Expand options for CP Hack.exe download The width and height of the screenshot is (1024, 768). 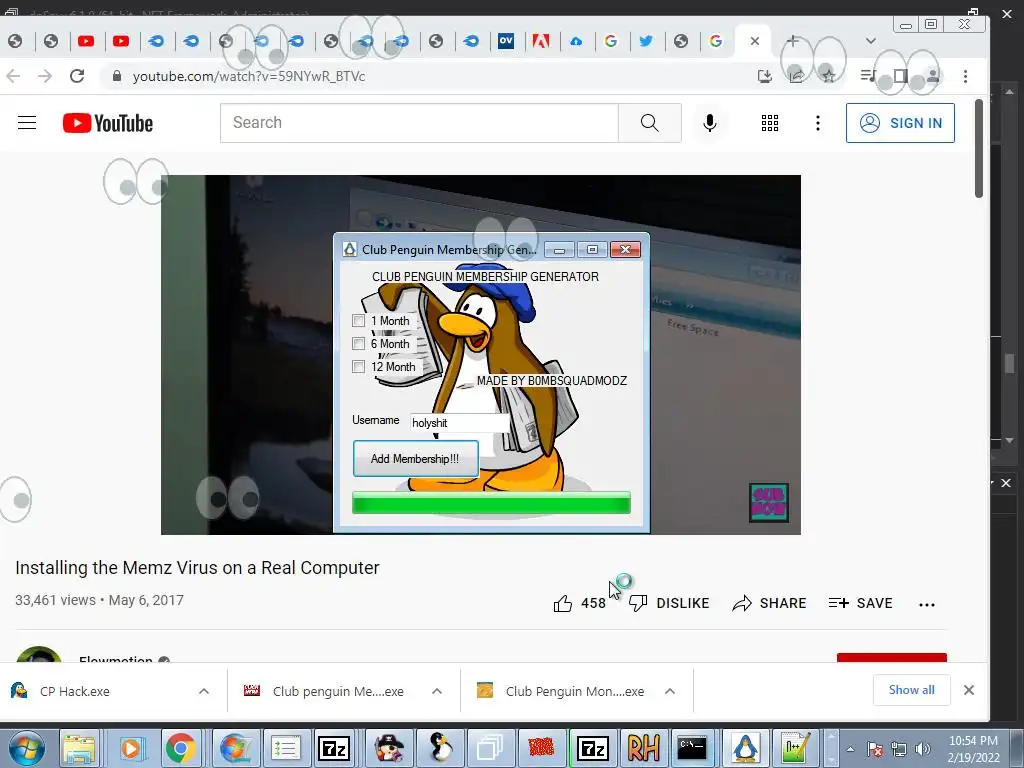204,691
